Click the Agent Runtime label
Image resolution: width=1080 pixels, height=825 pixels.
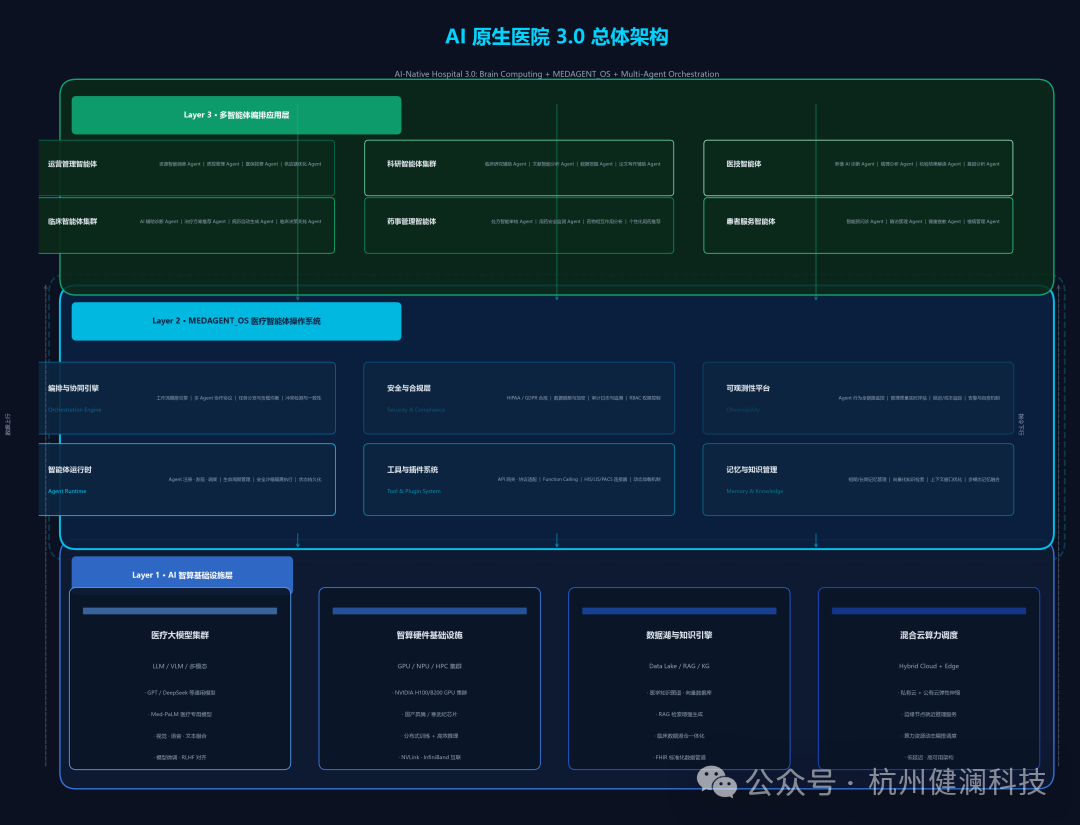67,491
